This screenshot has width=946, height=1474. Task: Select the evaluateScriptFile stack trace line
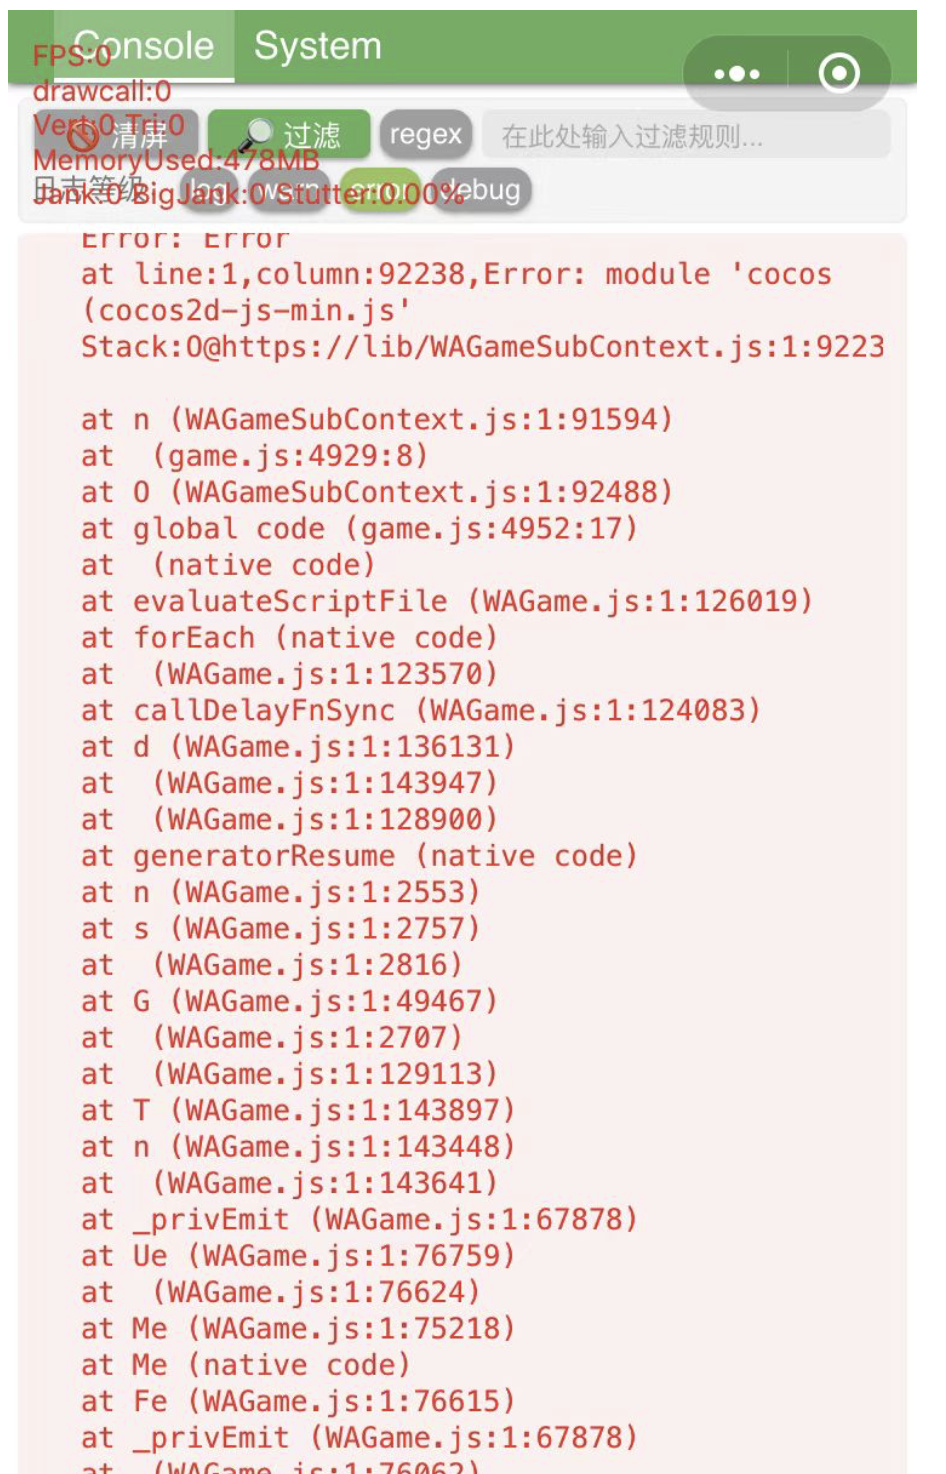(446, 601)
